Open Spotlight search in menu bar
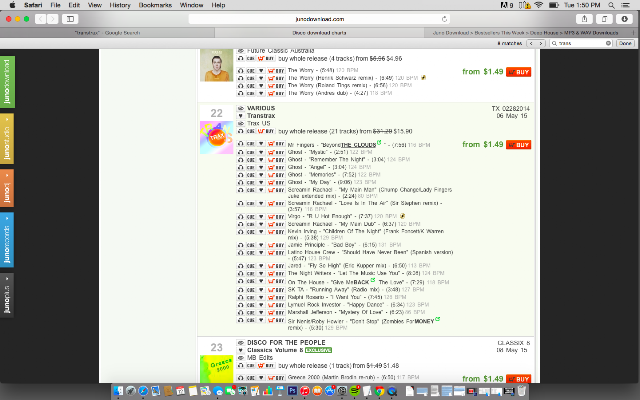This screenshot has height=400, width=640. [x=611, y=5]
